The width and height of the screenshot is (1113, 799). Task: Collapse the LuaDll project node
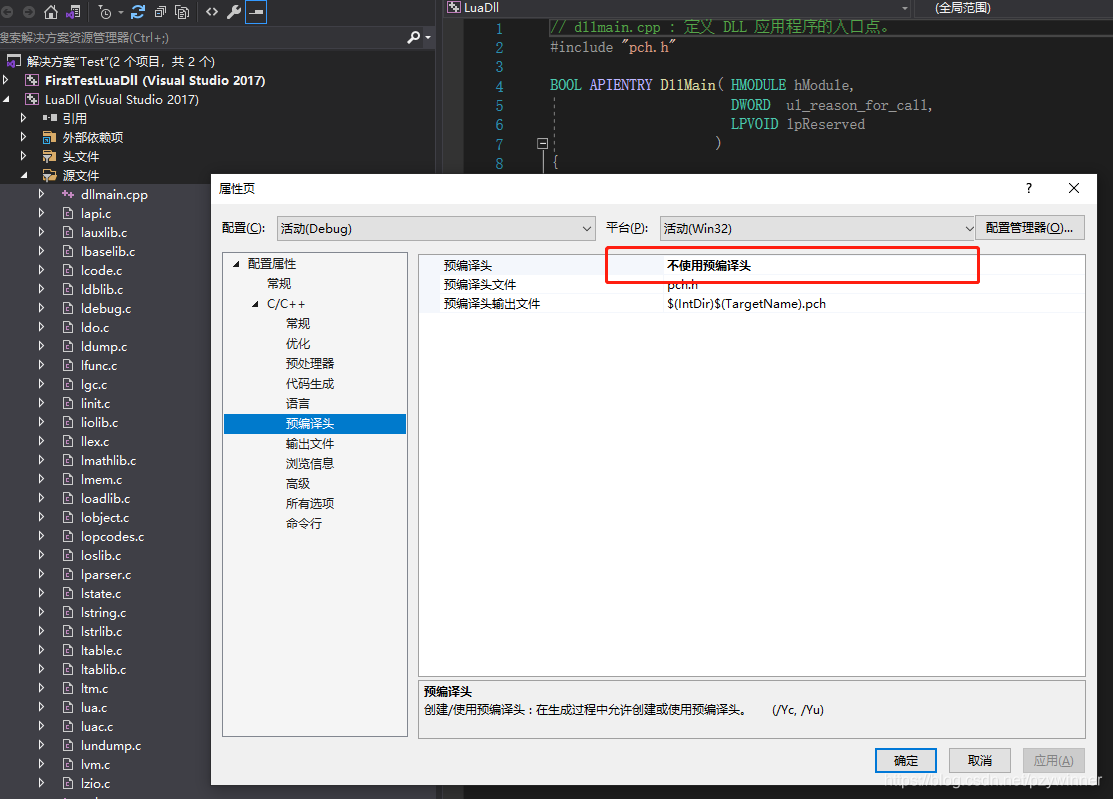pyautogui.click(x=5, y=99)
